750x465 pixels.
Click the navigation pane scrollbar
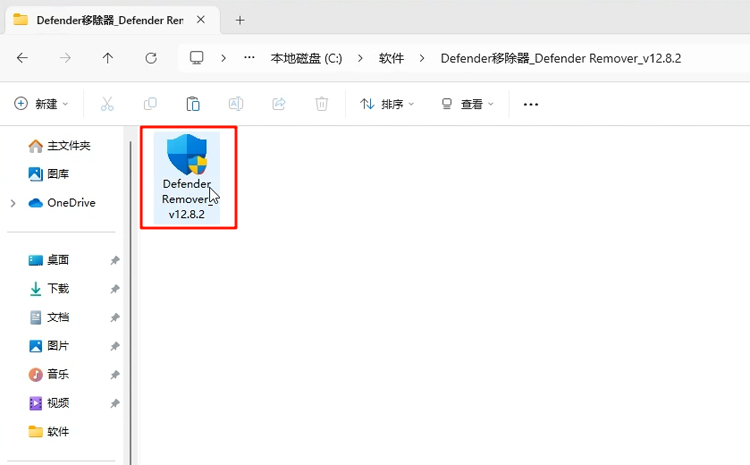pyautogui.click(x=131, y=301)
